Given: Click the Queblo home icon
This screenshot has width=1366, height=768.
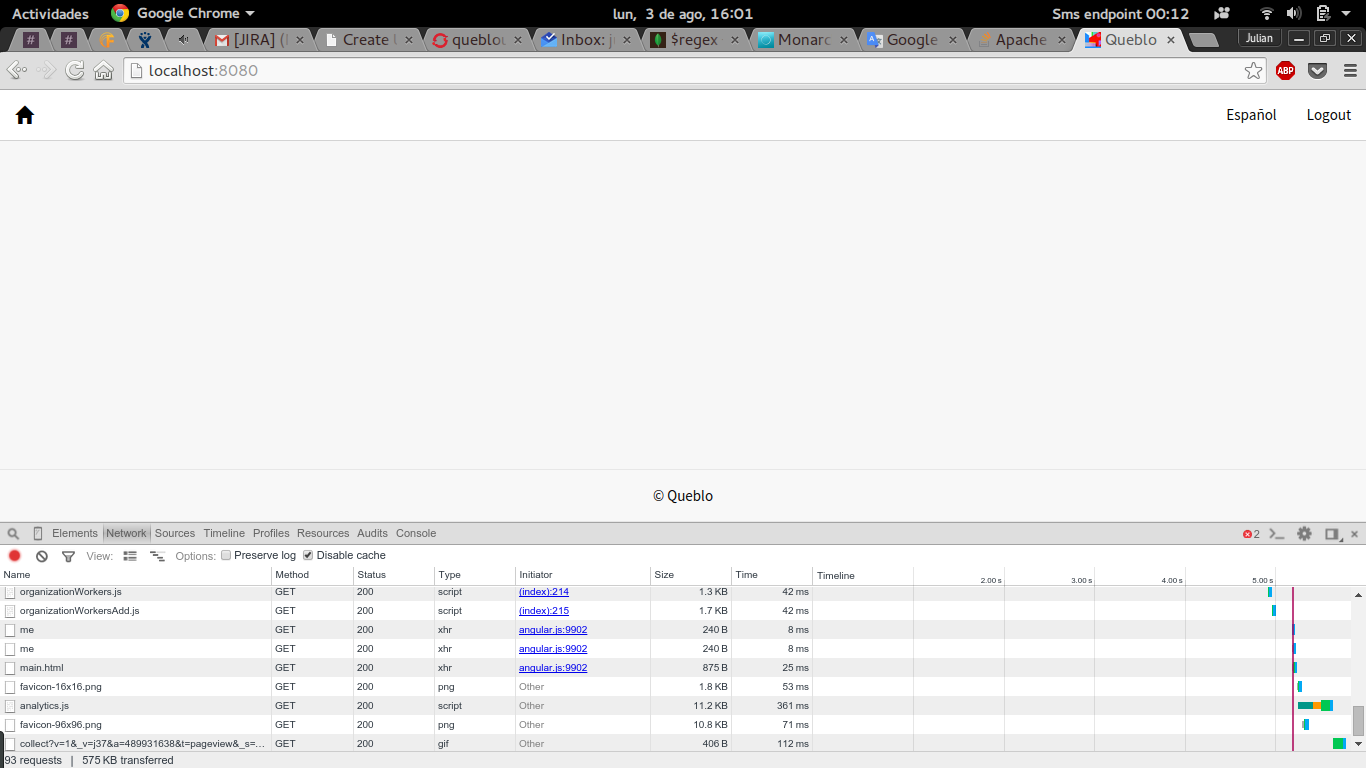Looking at the screenshot, I should pyautogui.click(x=25, y=115).
